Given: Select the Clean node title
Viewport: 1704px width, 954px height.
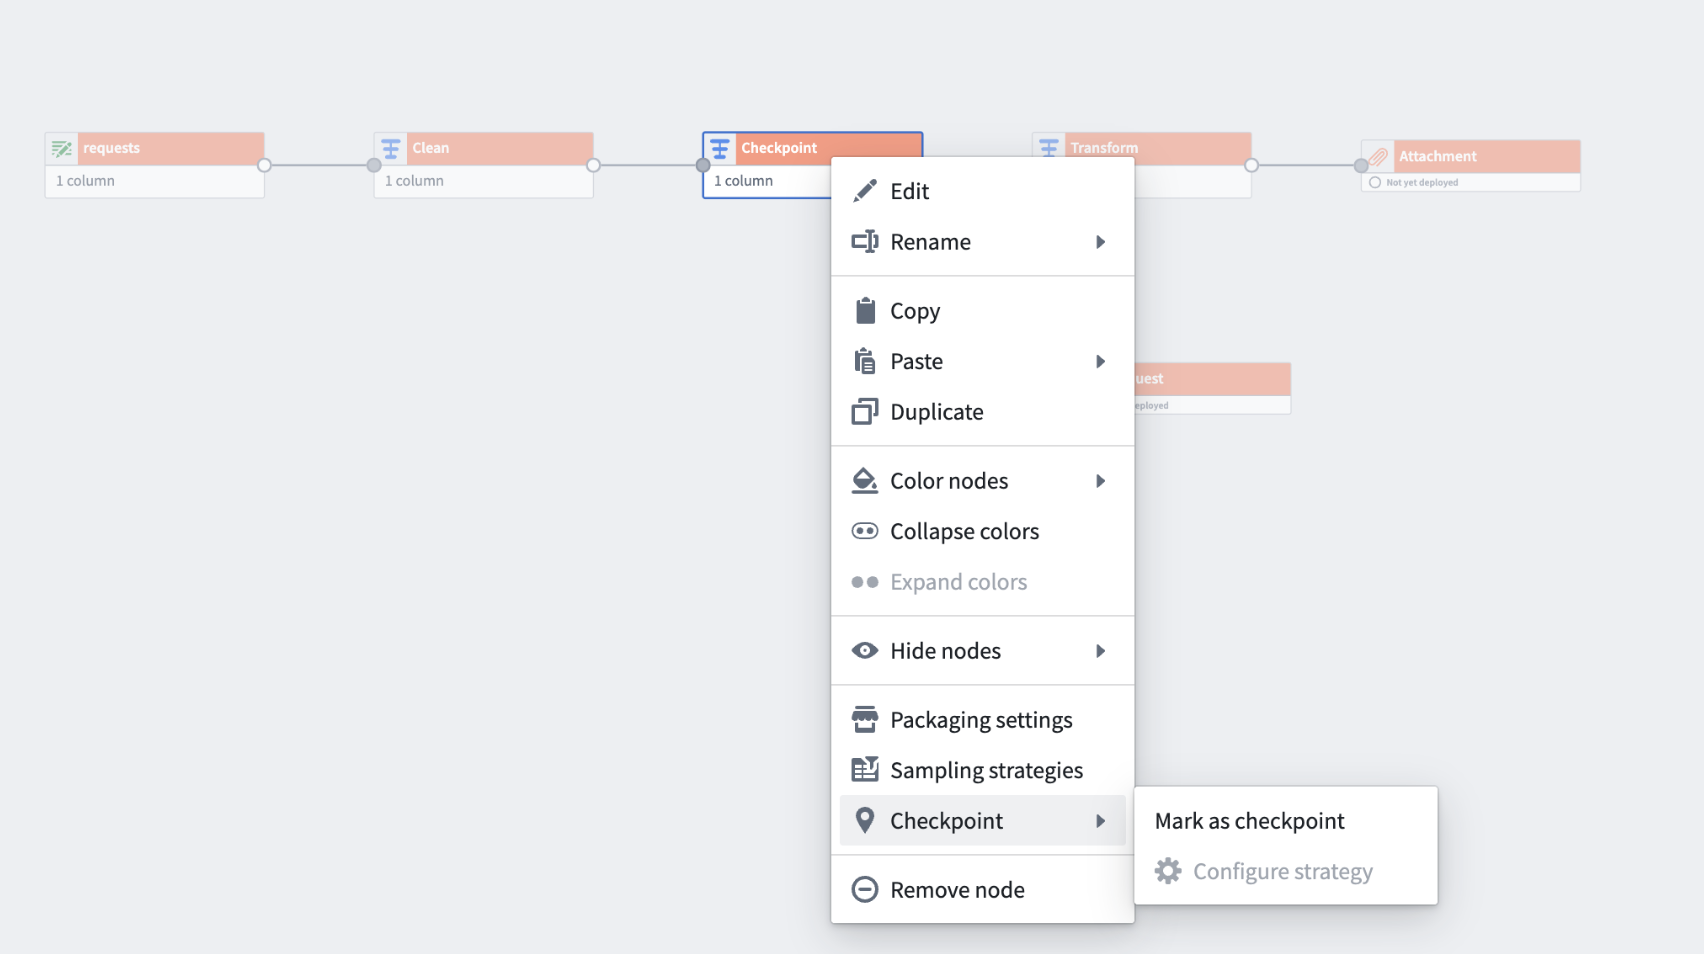Looking at the screenshot, I should (x=431, y=148).
